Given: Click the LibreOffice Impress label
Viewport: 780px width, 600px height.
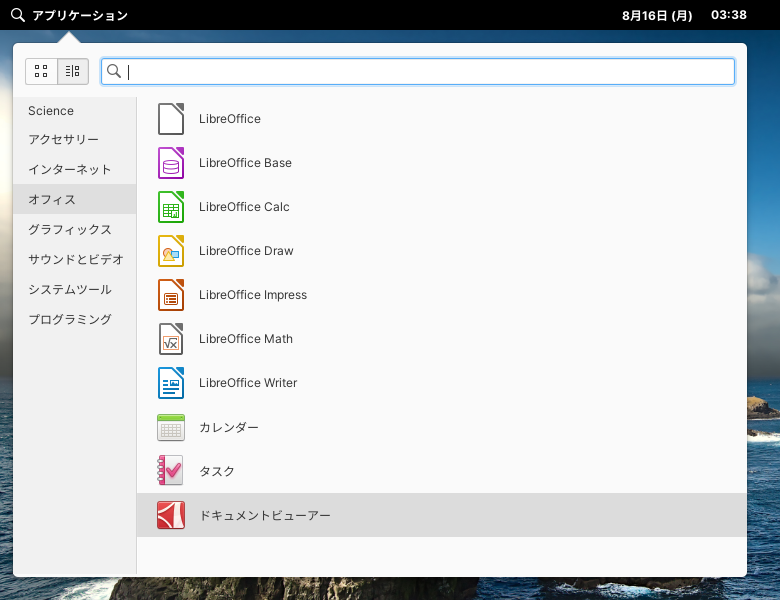Looking at the screenshot, I should click(253, 295).
